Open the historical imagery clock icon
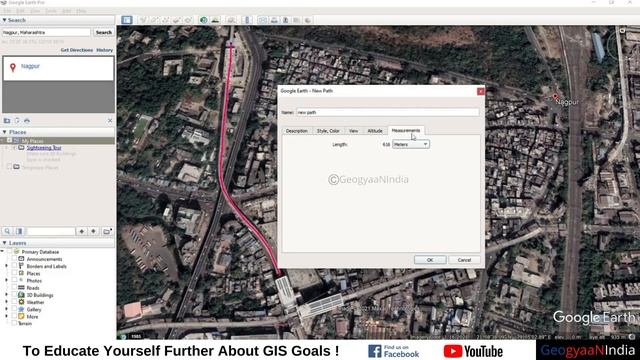Screen dimensions: 640x360 pos(203,20)
